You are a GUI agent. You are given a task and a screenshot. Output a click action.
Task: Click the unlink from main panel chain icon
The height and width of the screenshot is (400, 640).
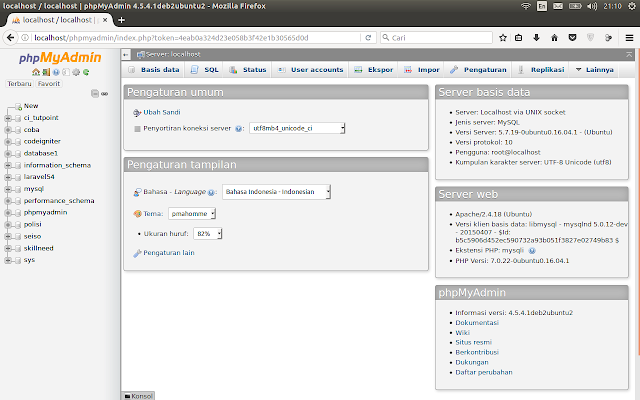(x=104, y=93)
